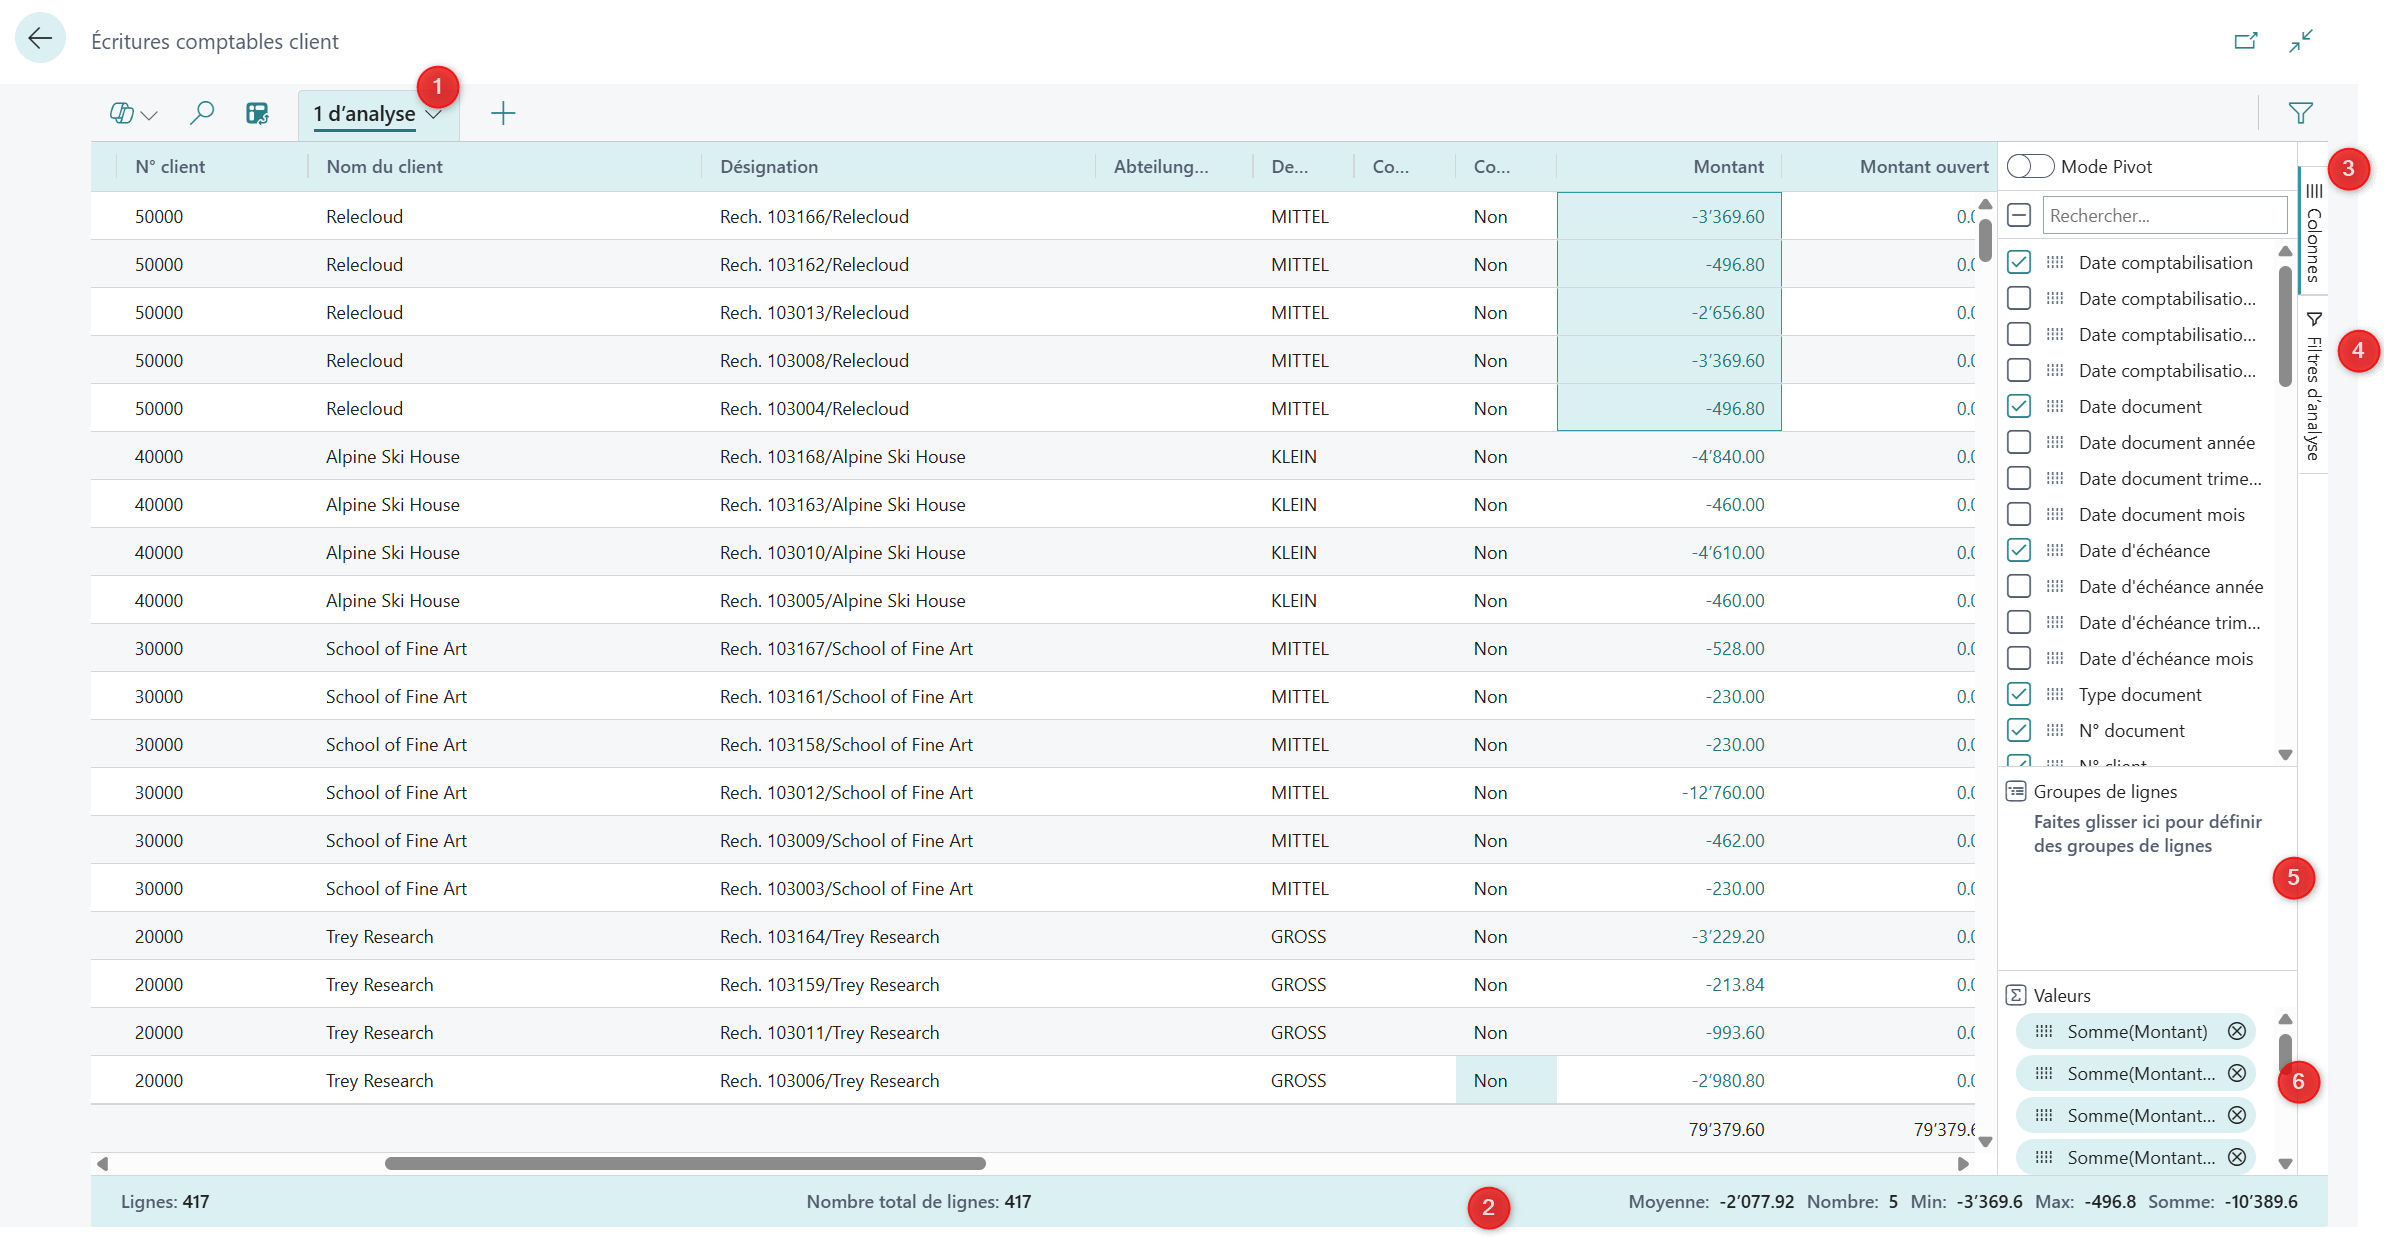Open the Copilot icon menu
The width and height of the screenshot is (2384, 1237).
coord(122,113)
